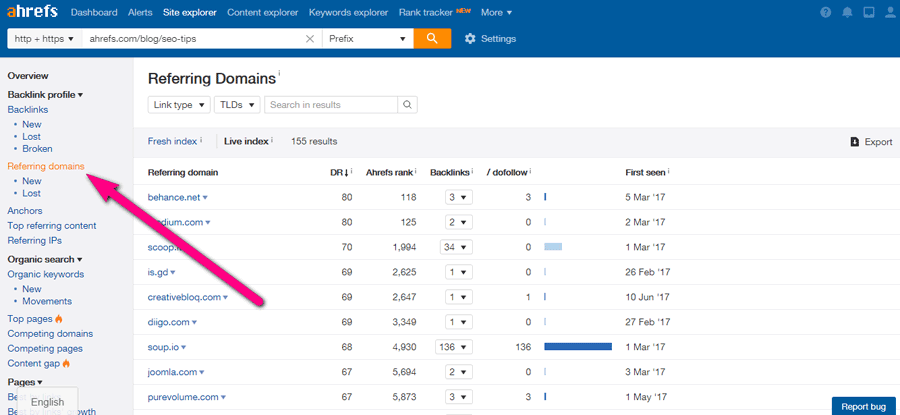Expand the More menu in top navigation
The image size is (900, 415).
(x=496, y=12)
